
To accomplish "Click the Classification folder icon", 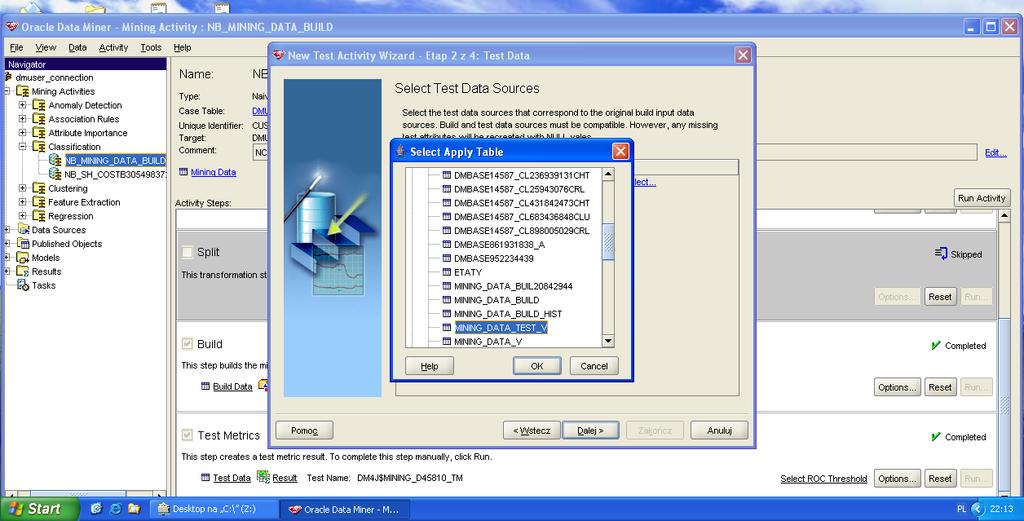I will tap(39, 146).
